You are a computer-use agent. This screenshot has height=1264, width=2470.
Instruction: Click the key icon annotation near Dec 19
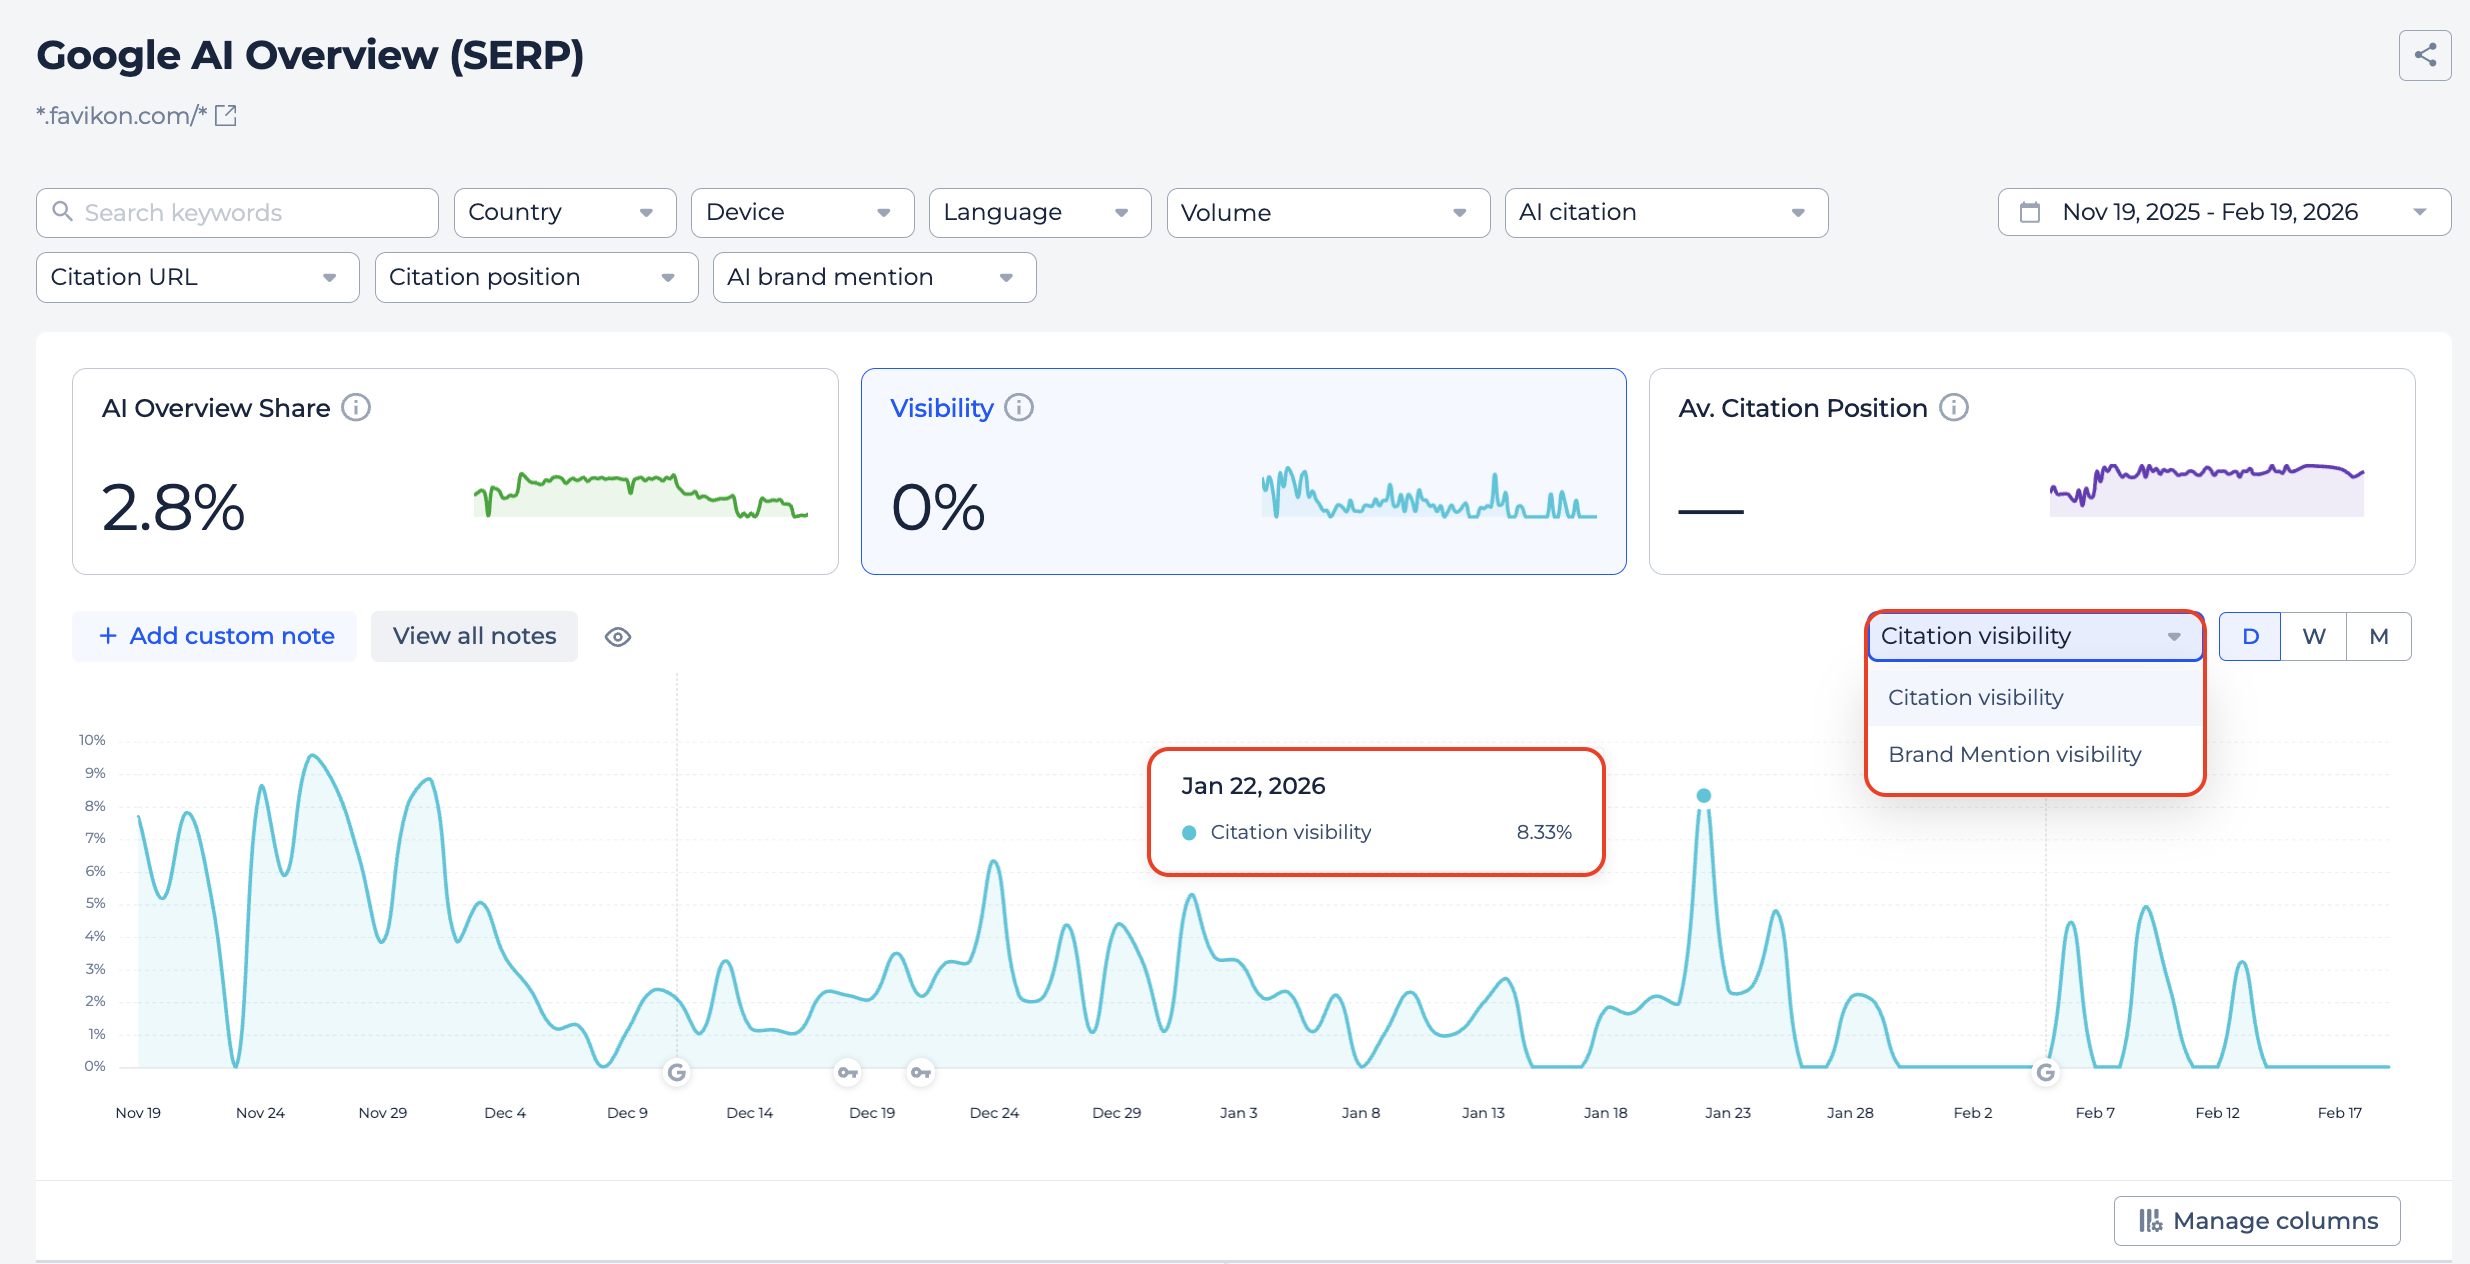pyautogui.click(x=848, y=1072)
